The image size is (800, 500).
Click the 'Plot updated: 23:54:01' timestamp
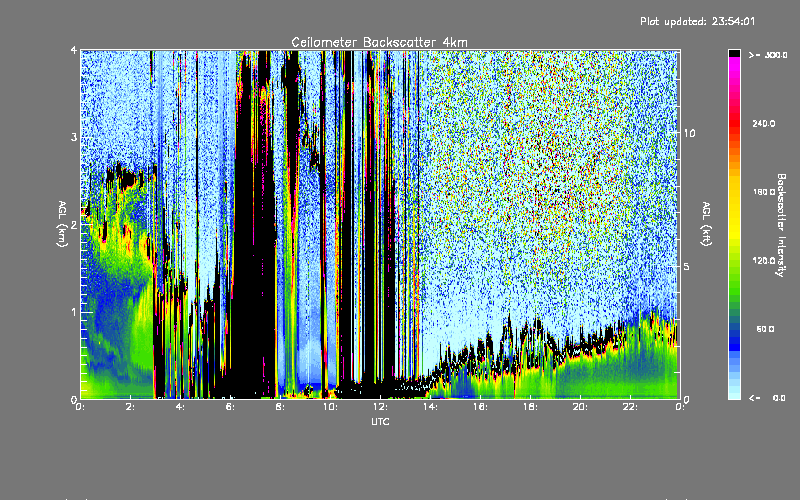click(x=697, y=21)
